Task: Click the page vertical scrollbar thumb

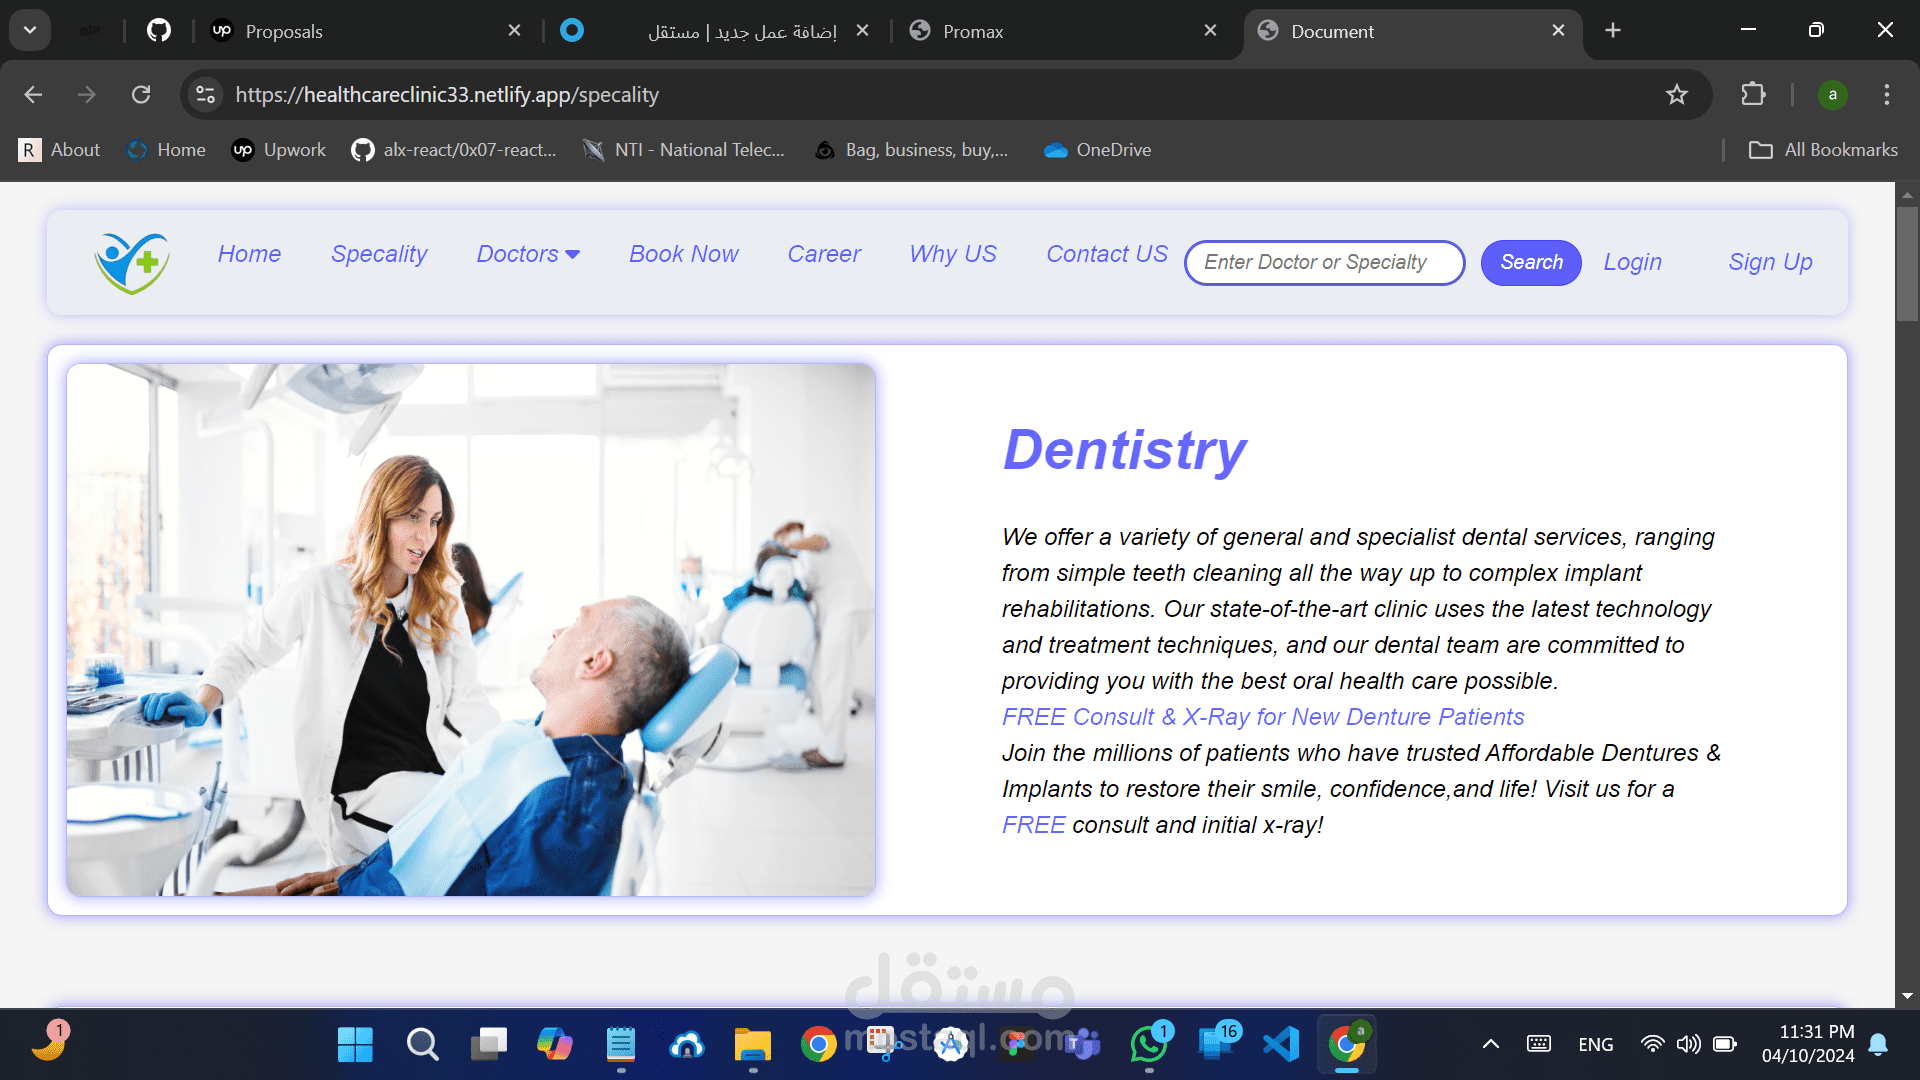Action: coord(1907,262)
